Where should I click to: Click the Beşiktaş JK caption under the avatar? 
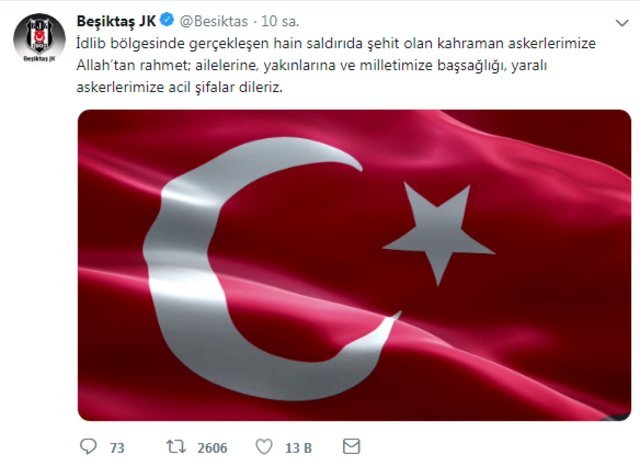39,59
